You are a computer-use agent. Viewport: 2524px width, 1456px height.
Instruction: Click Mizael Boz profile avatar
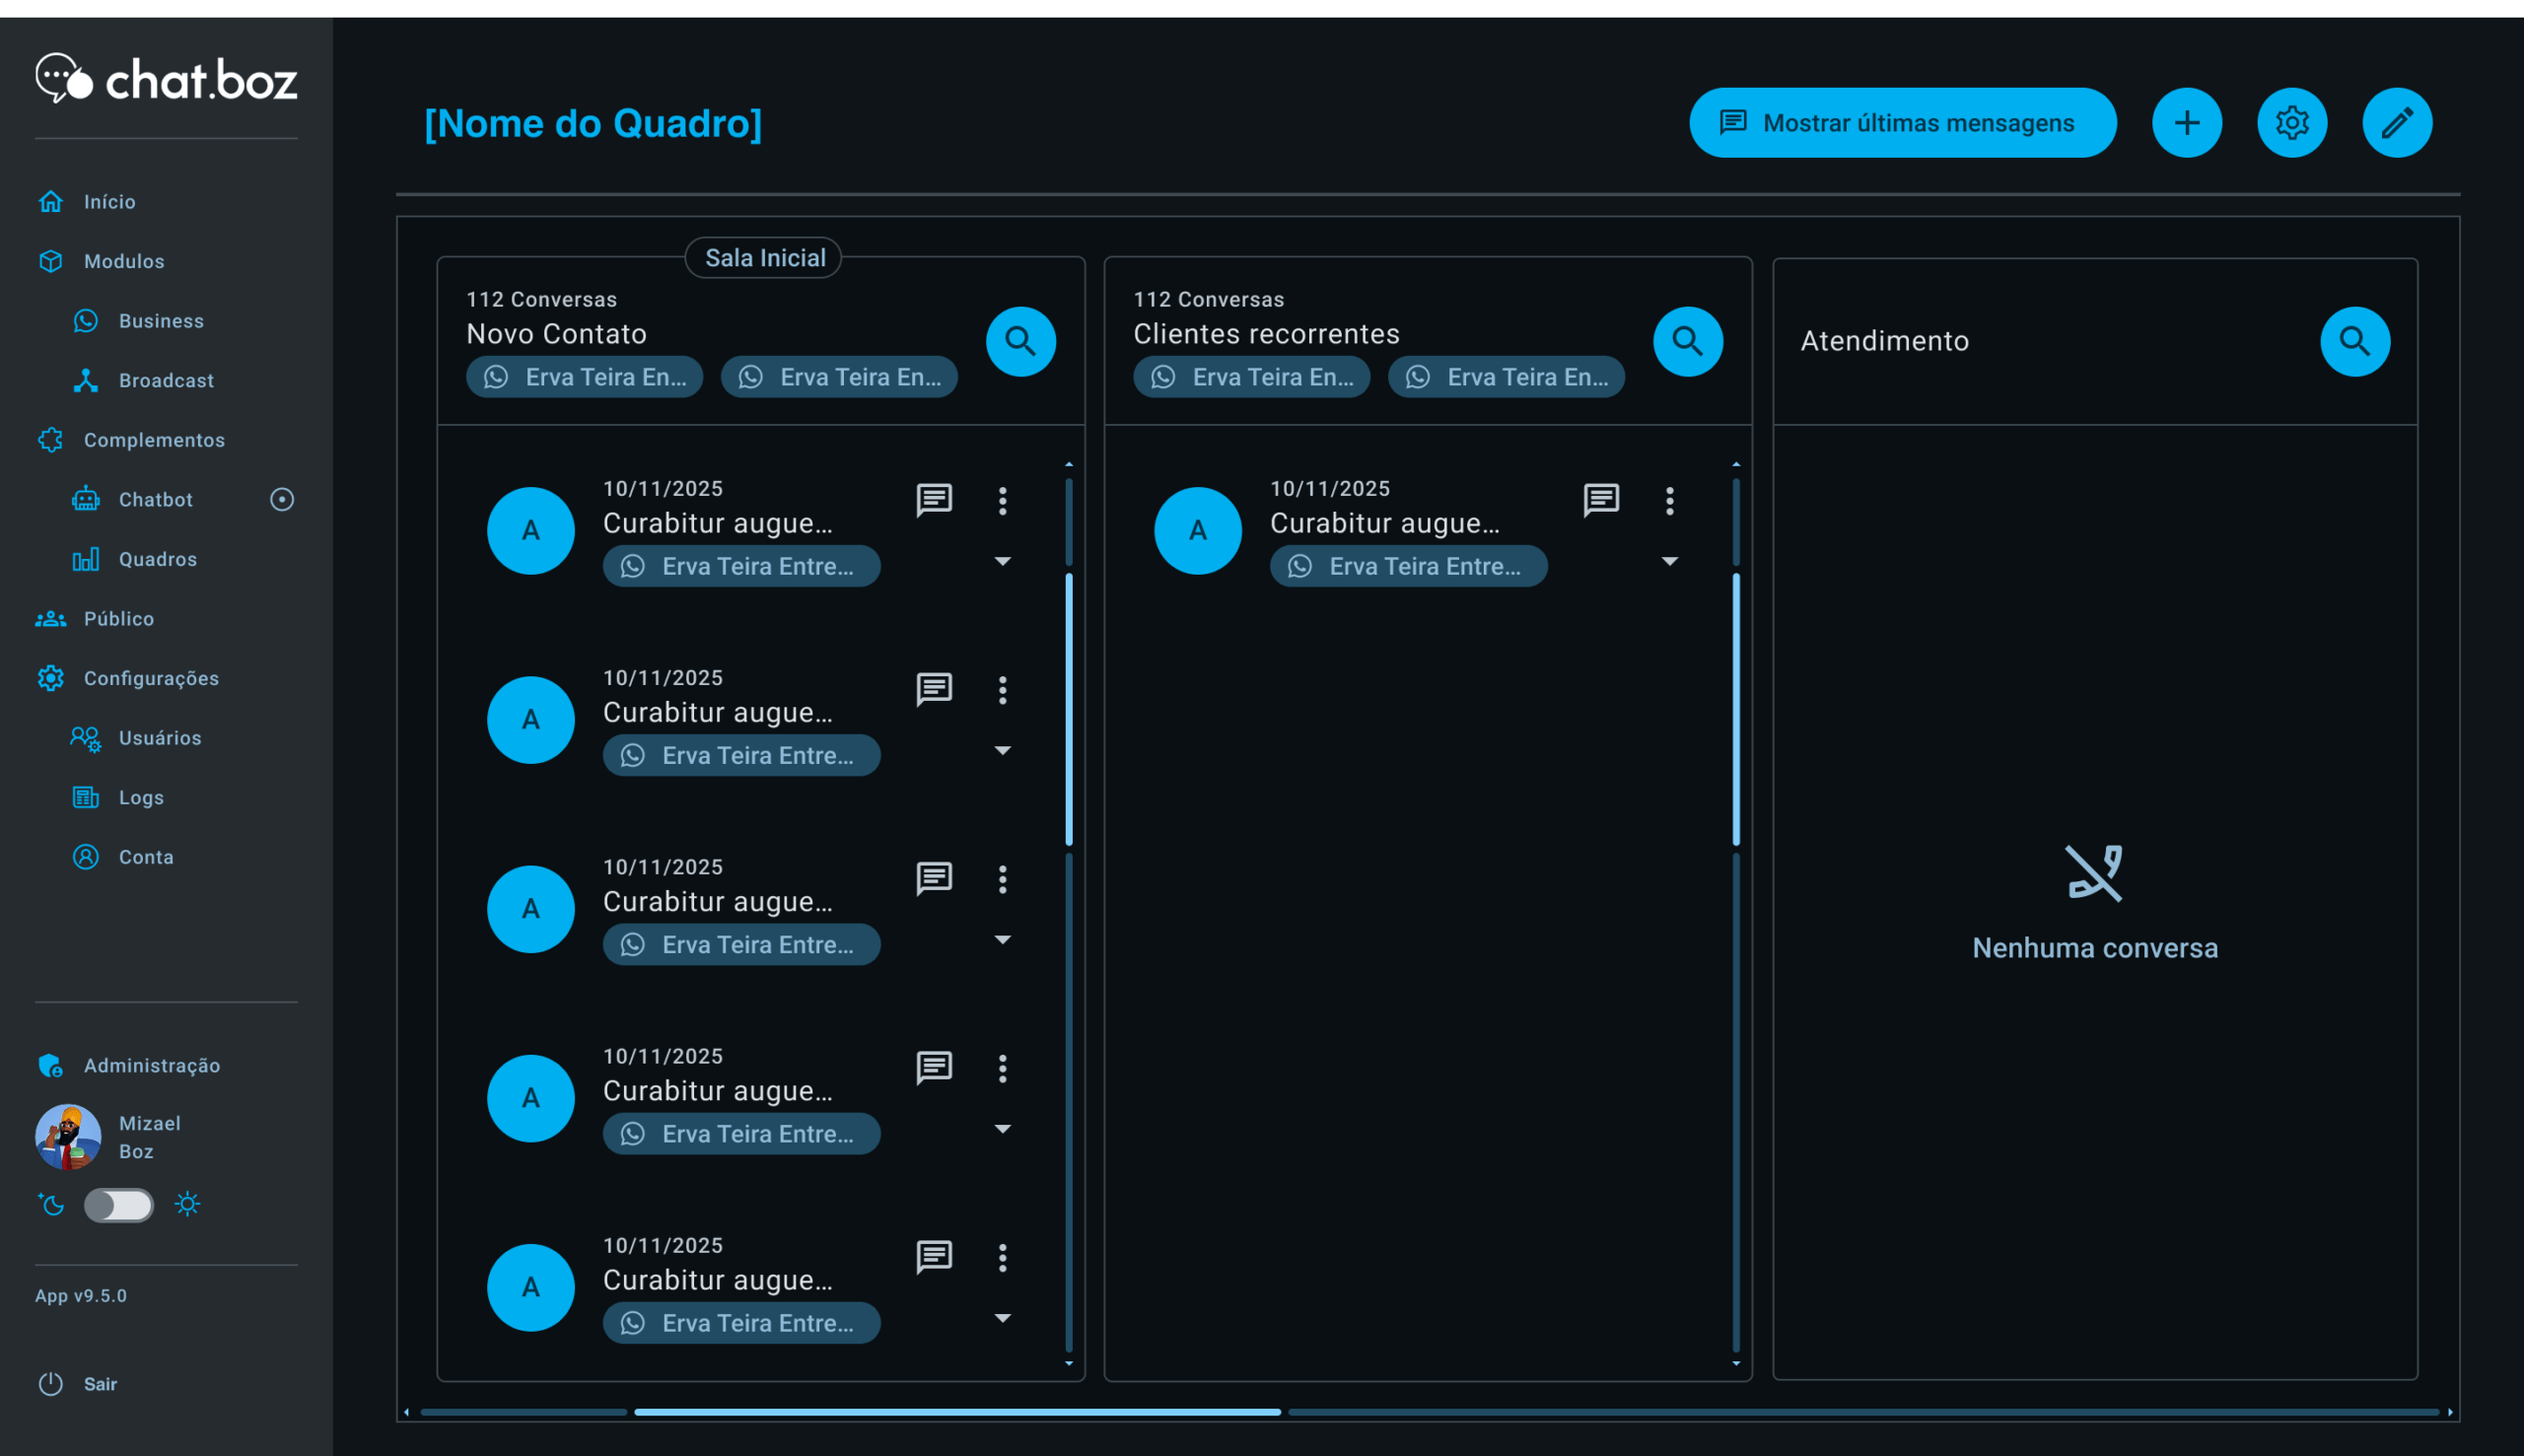point(68,1137)
